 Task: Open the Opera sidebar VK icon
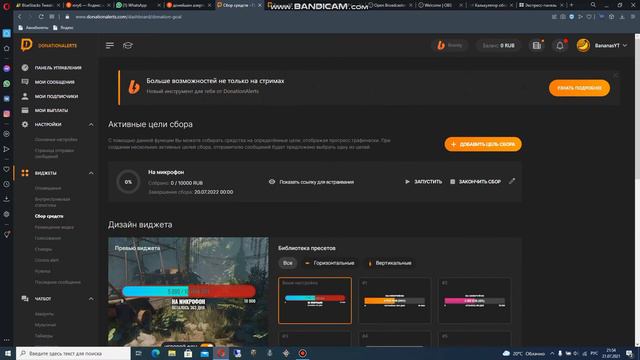pos(7,98)
